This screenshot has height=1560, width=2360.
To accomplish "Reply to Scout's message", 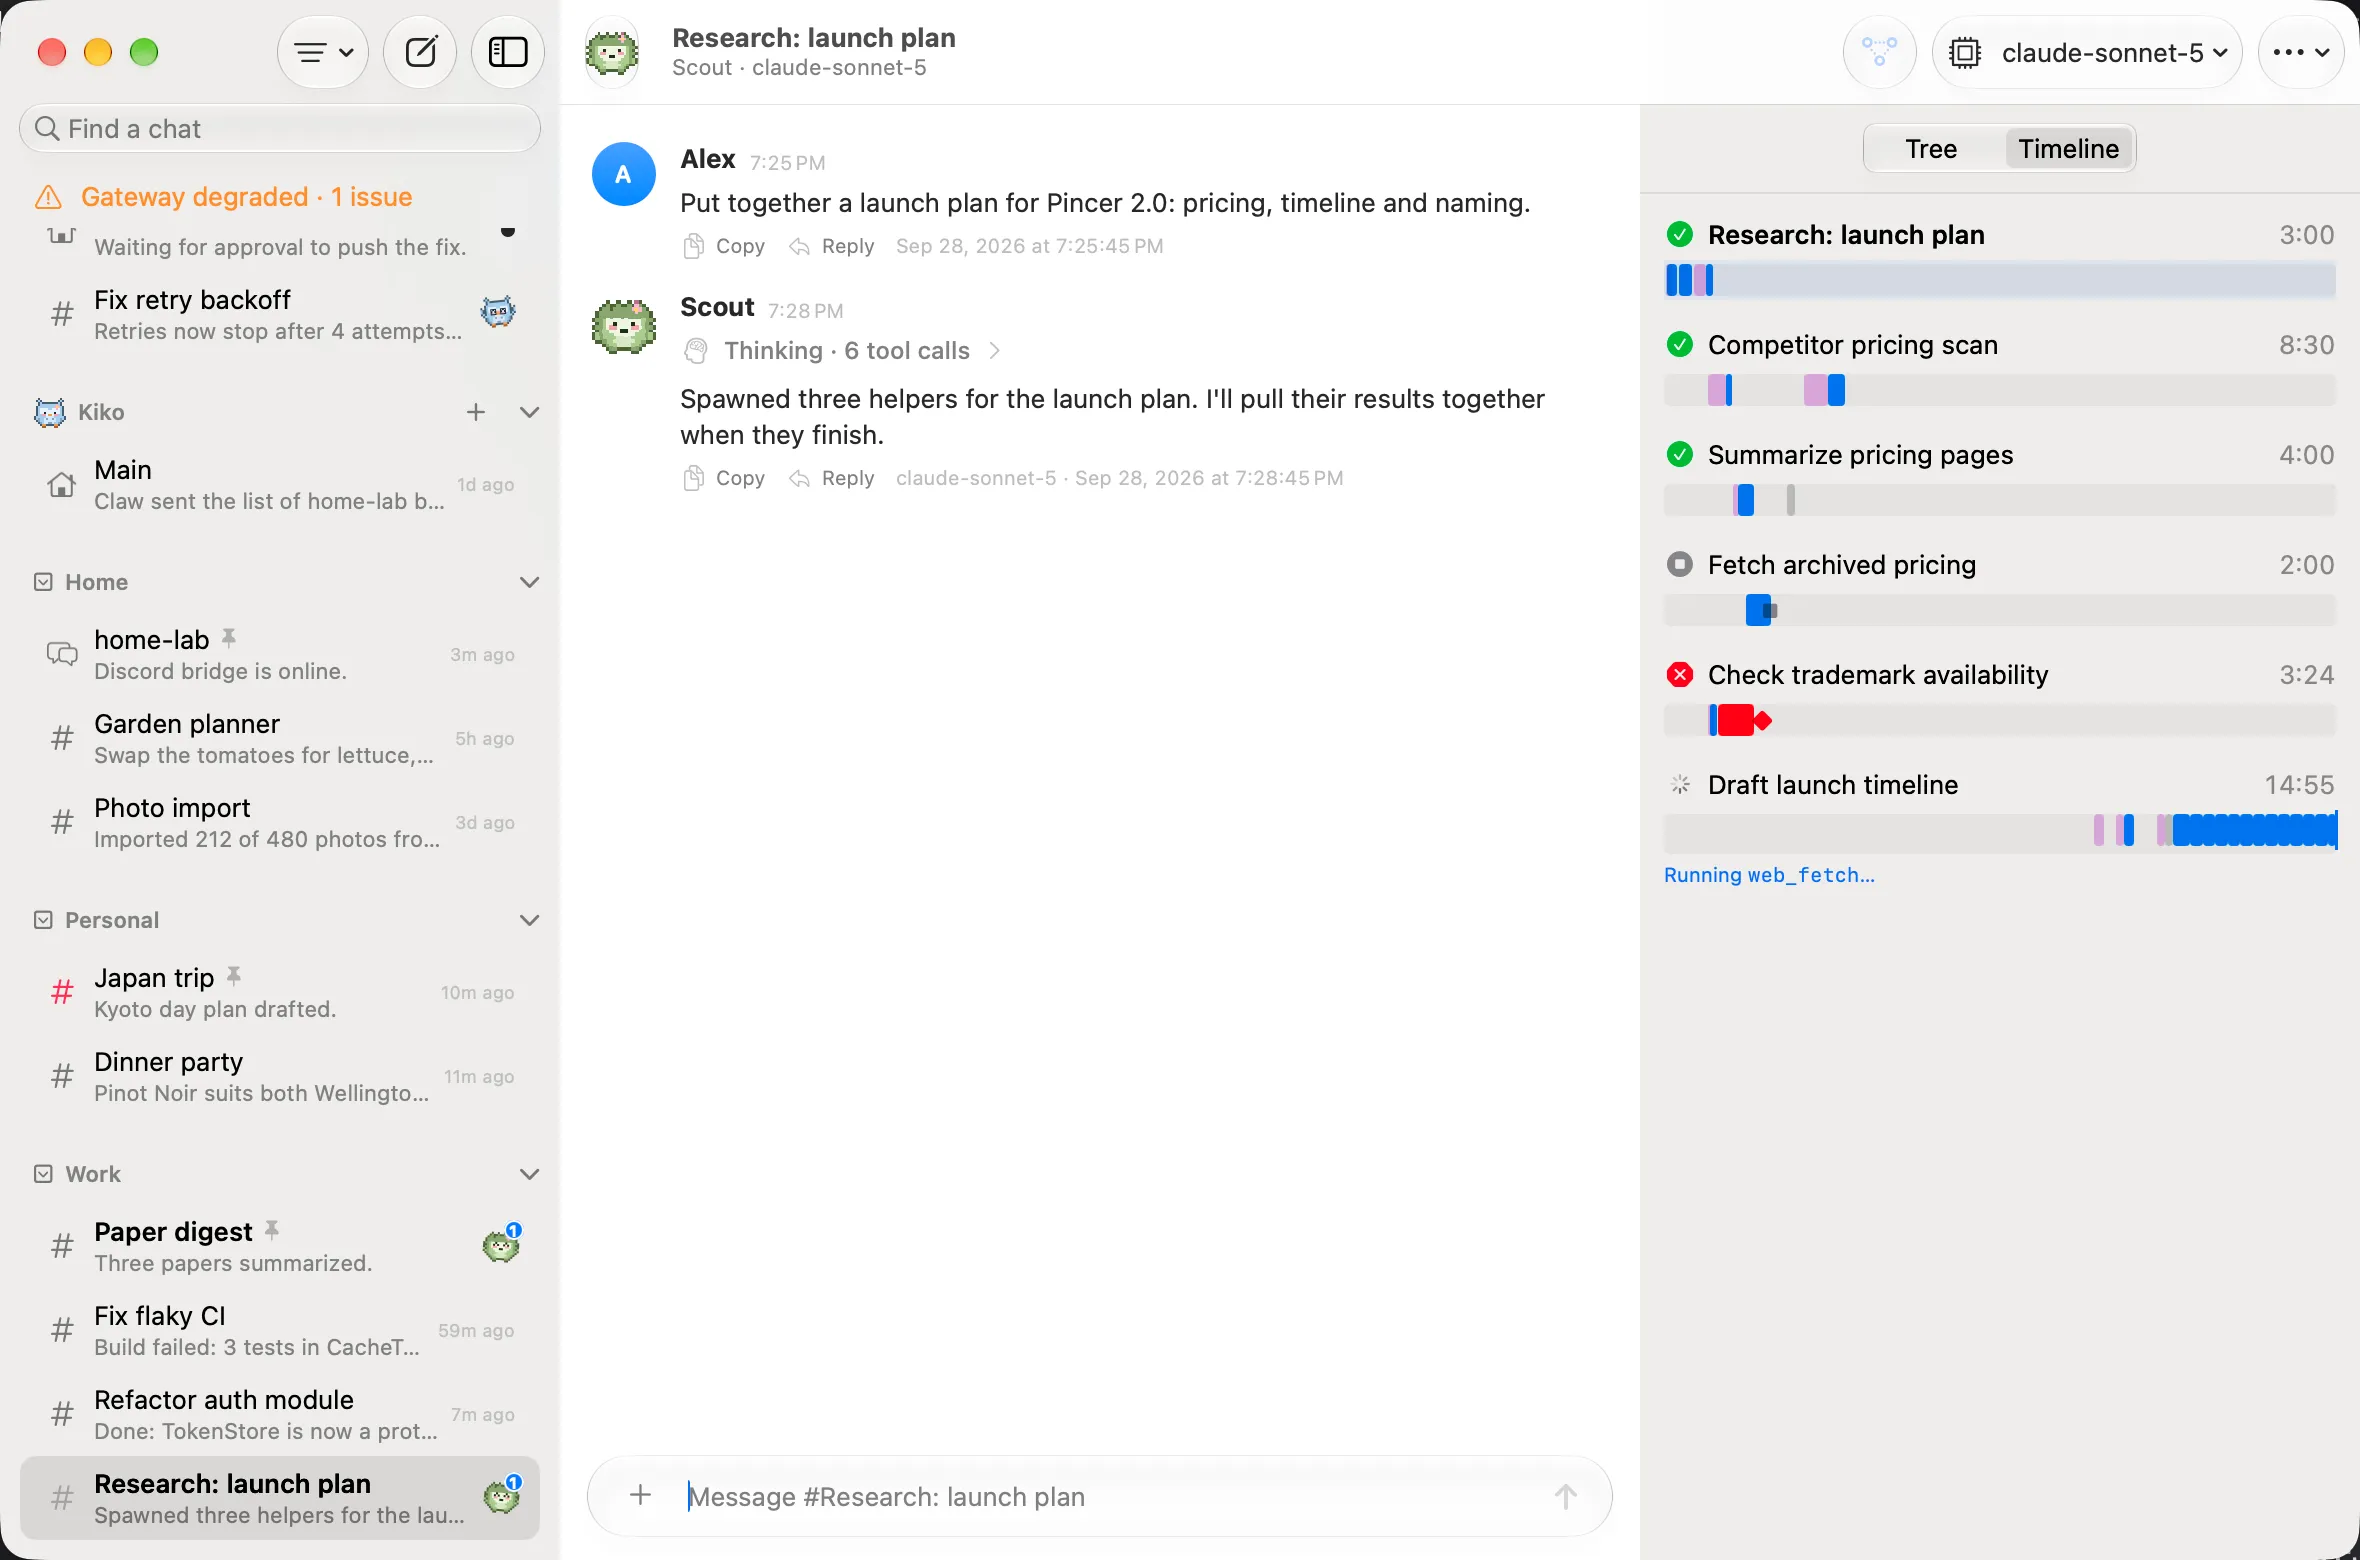I will (x=832, y=478).
